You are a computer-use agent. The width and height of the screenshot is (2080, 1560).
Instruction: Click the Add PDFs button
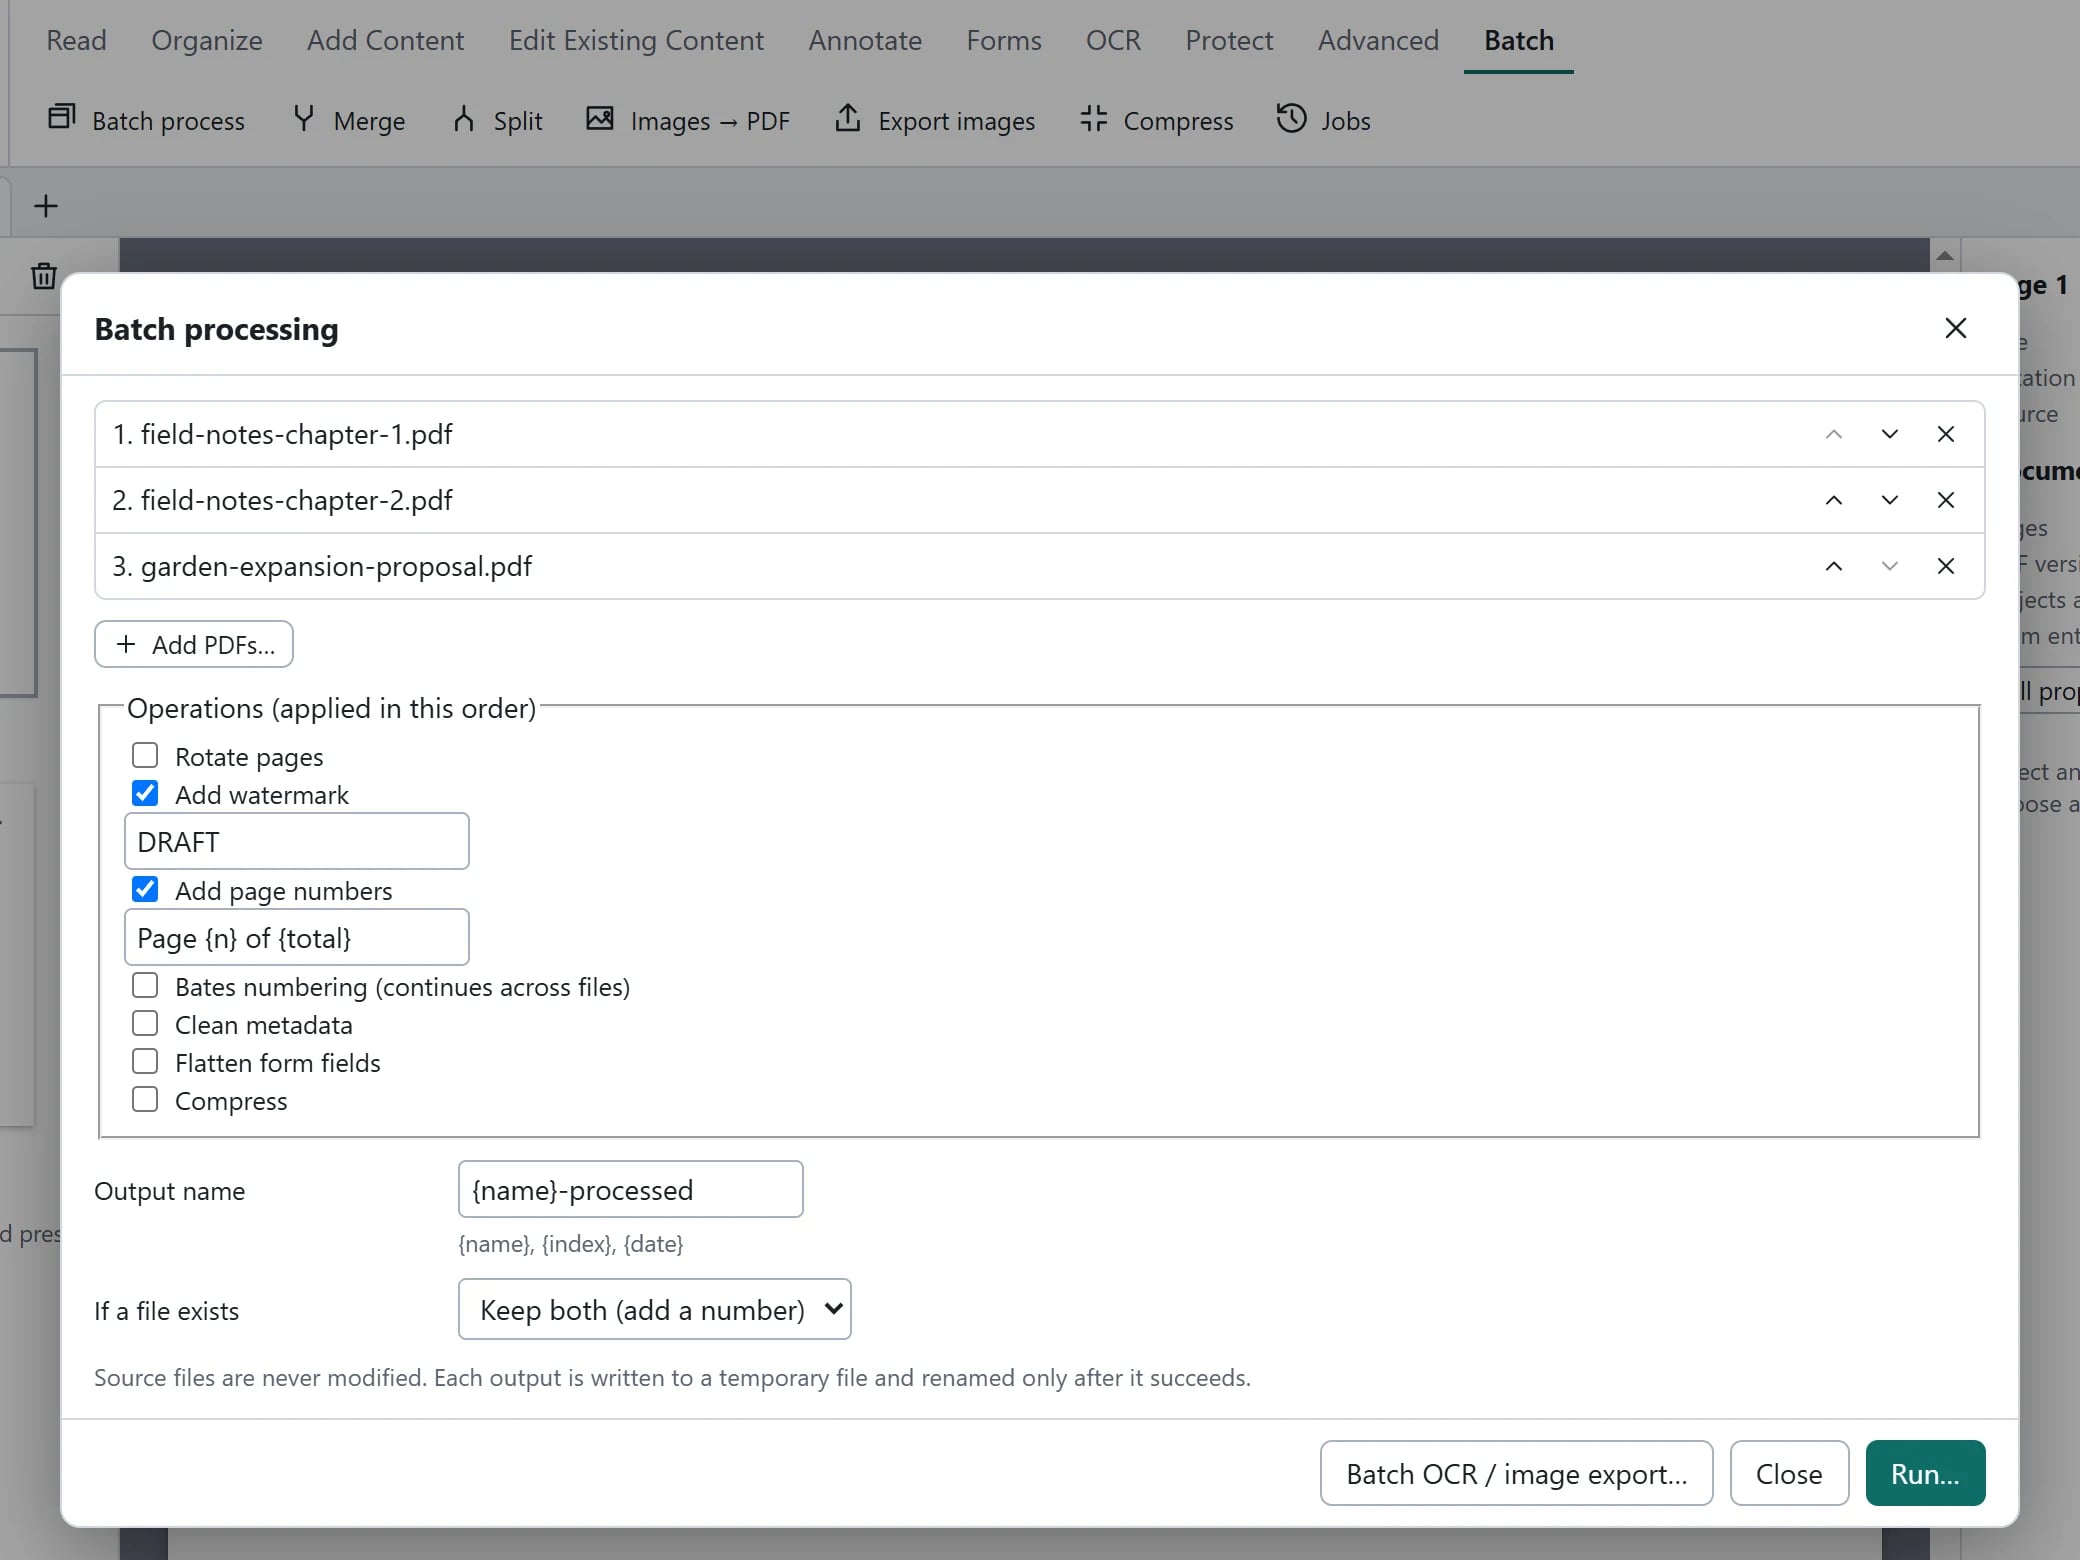(194, 644)
